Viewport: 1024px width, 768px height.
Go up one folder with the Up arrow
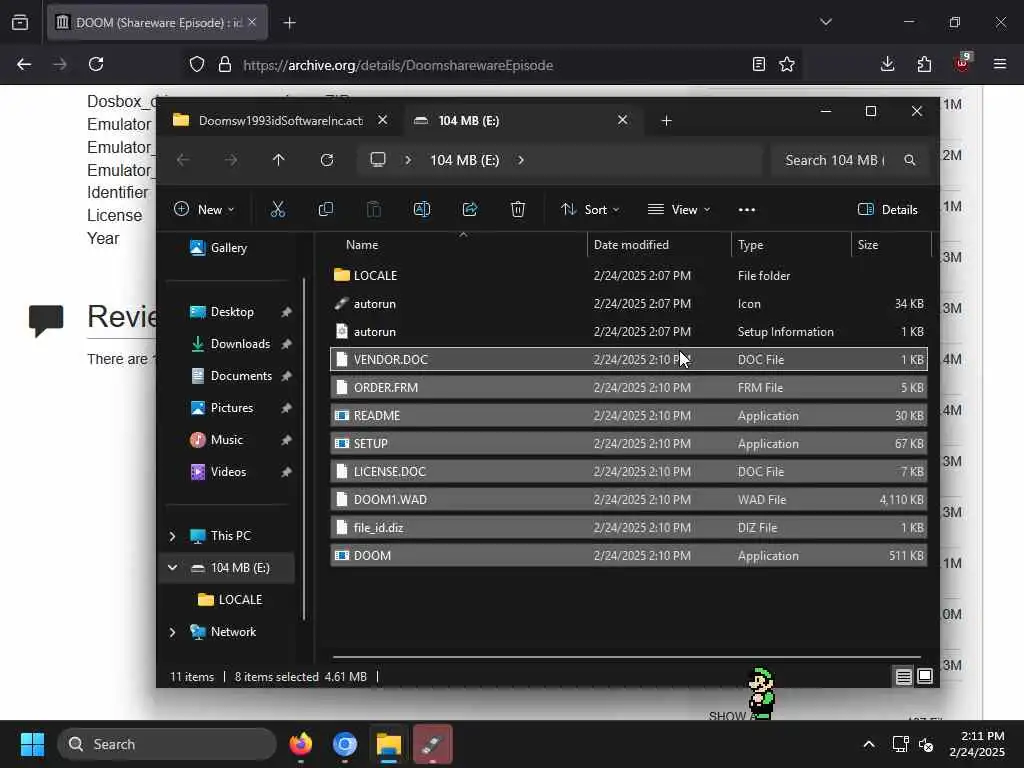point(279,160)
